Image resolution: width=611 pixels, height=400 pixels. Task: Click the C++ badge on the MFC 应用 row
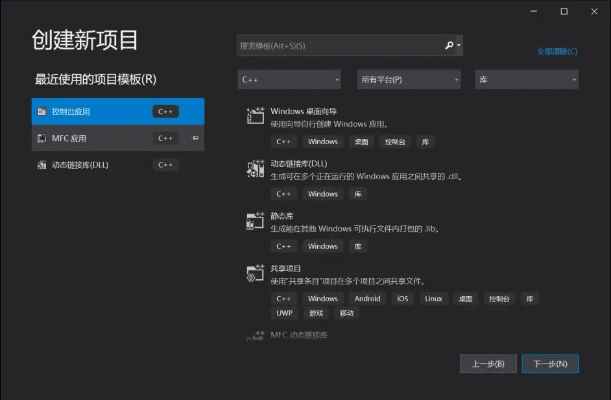166,138
